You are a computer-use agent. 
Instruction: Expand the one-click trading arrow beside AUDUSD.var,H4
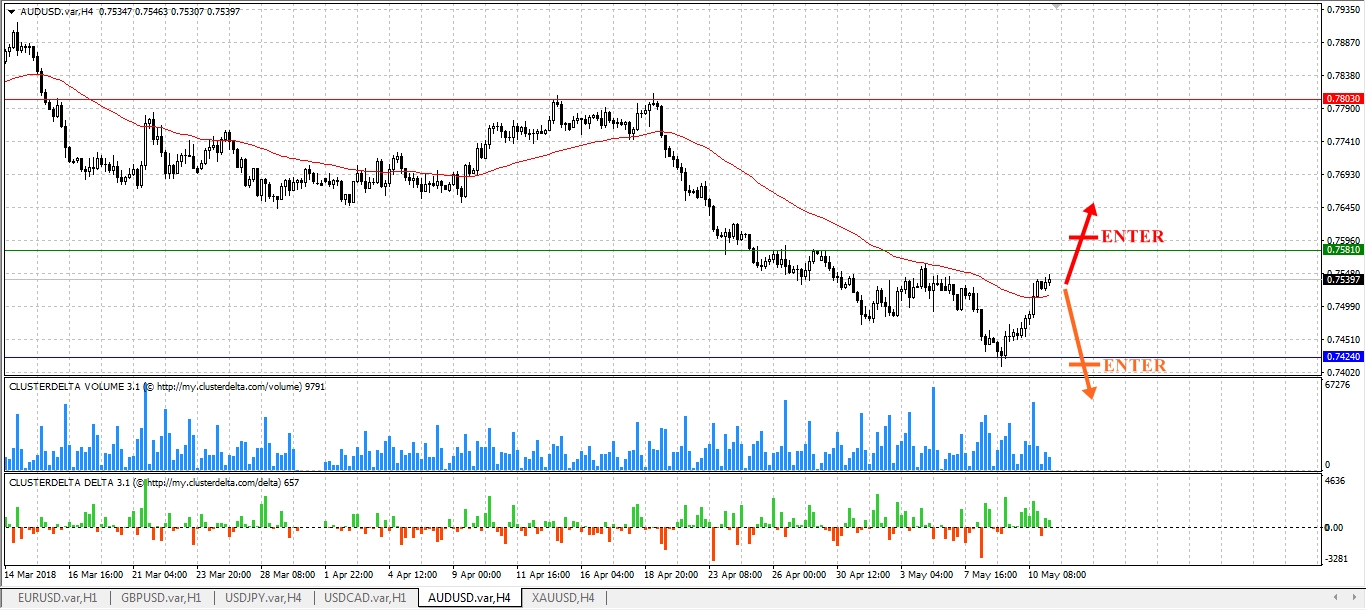(11, 11)
